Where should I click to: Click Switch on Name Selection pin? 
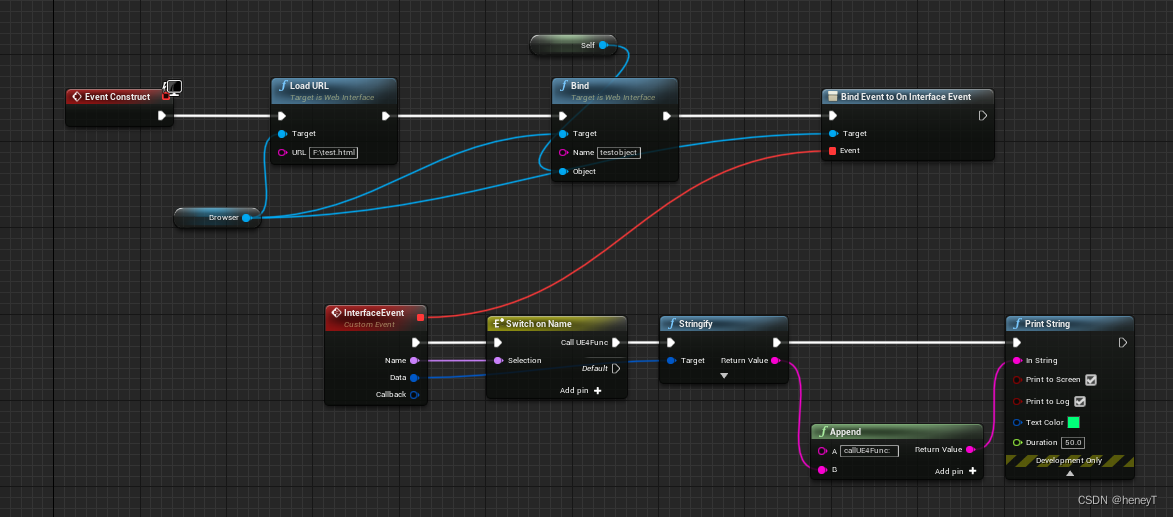497,361
